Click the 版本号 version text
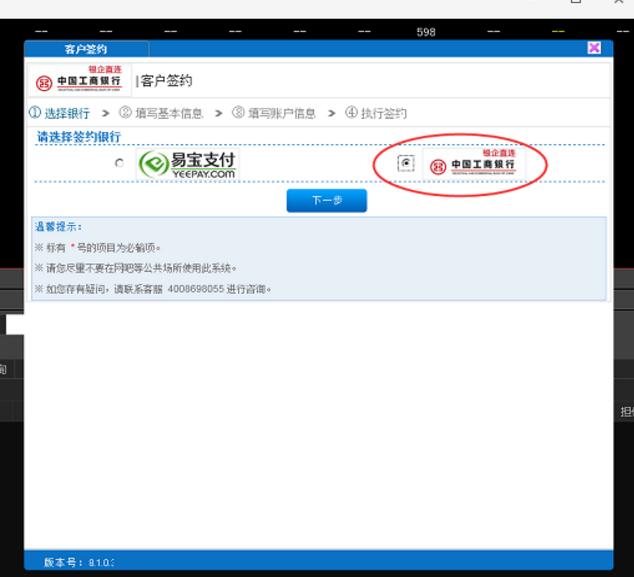This screenshot has width=634, height=577. [x=79, y=562]
